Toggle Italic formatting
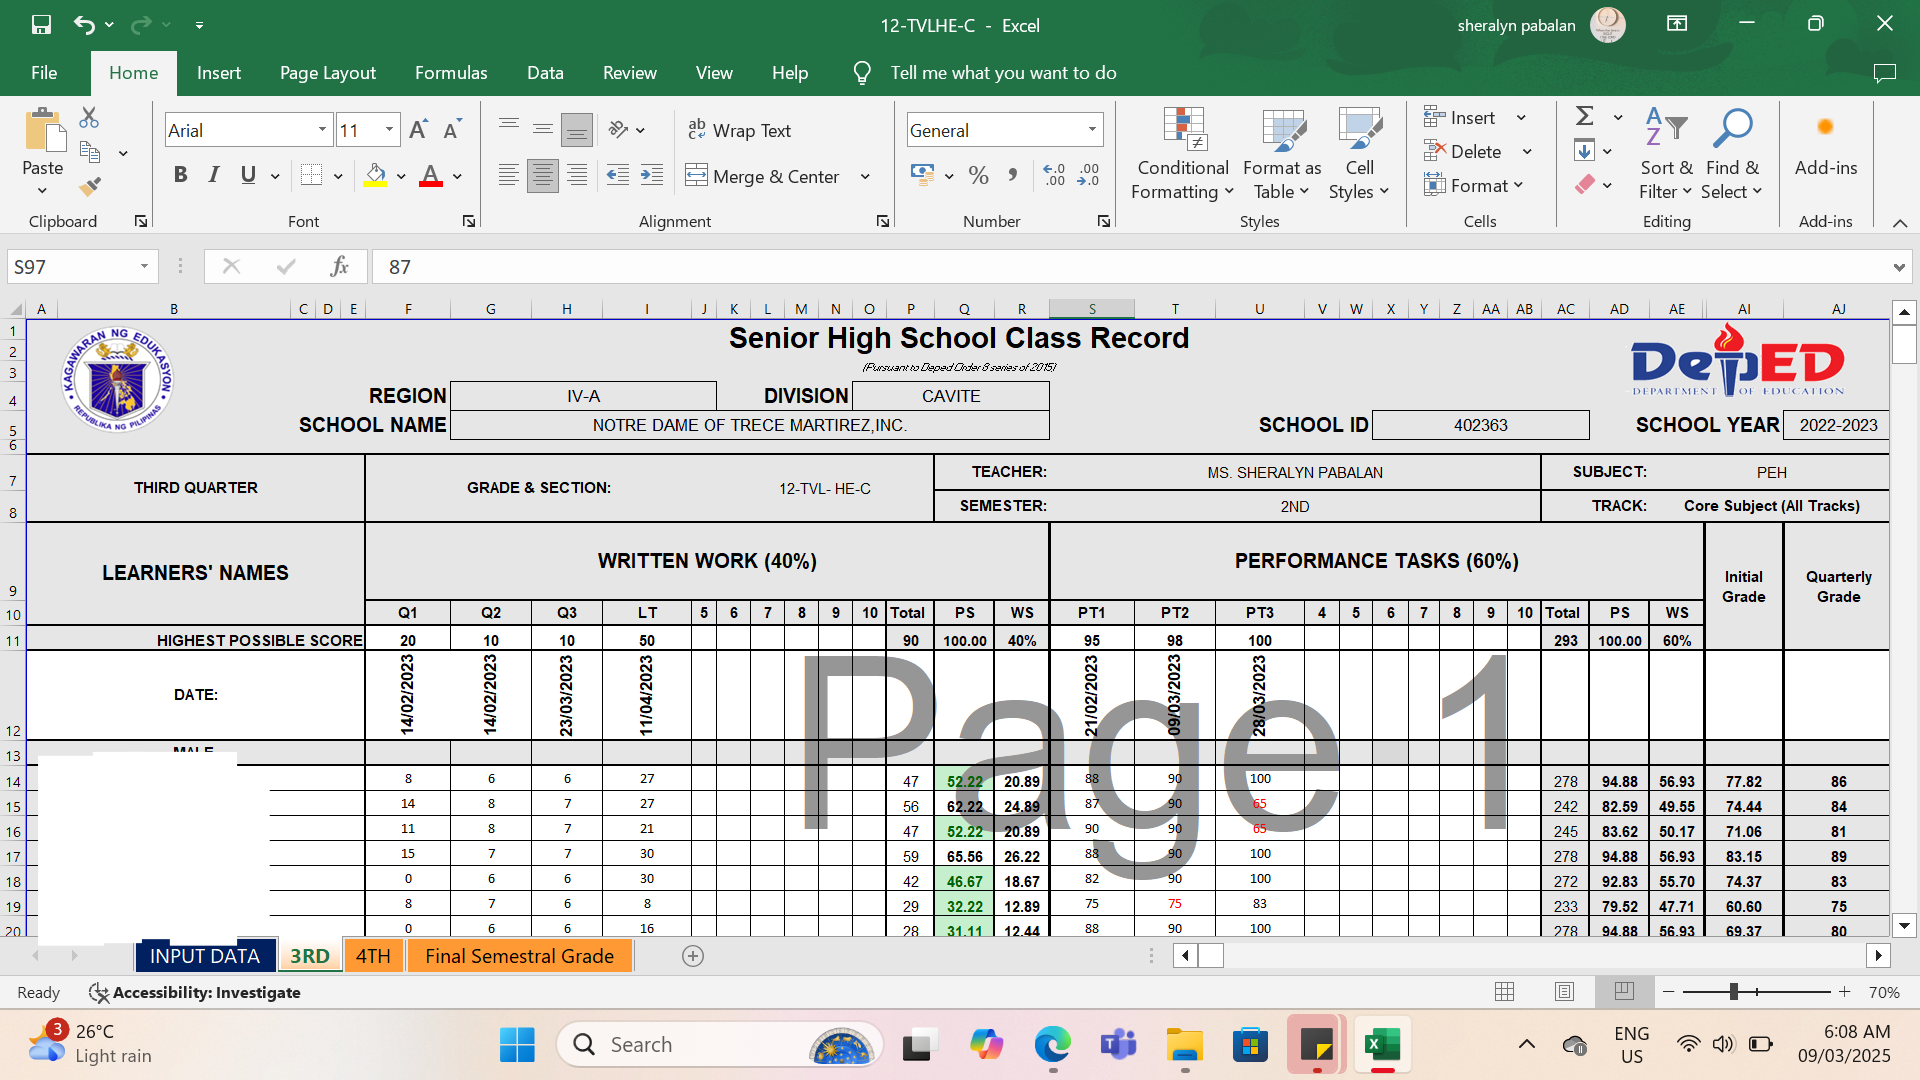Viewport: 1920px width, 1080px height. click(214, 175)
